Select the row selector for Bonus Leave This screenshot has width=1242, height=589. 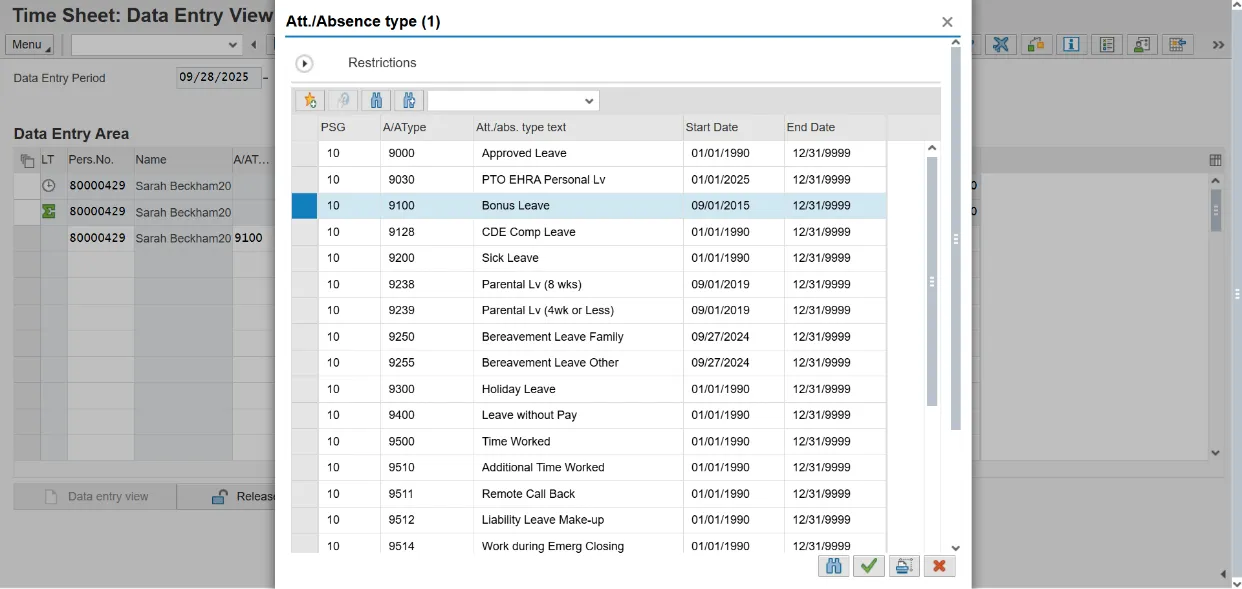(304, 206)
